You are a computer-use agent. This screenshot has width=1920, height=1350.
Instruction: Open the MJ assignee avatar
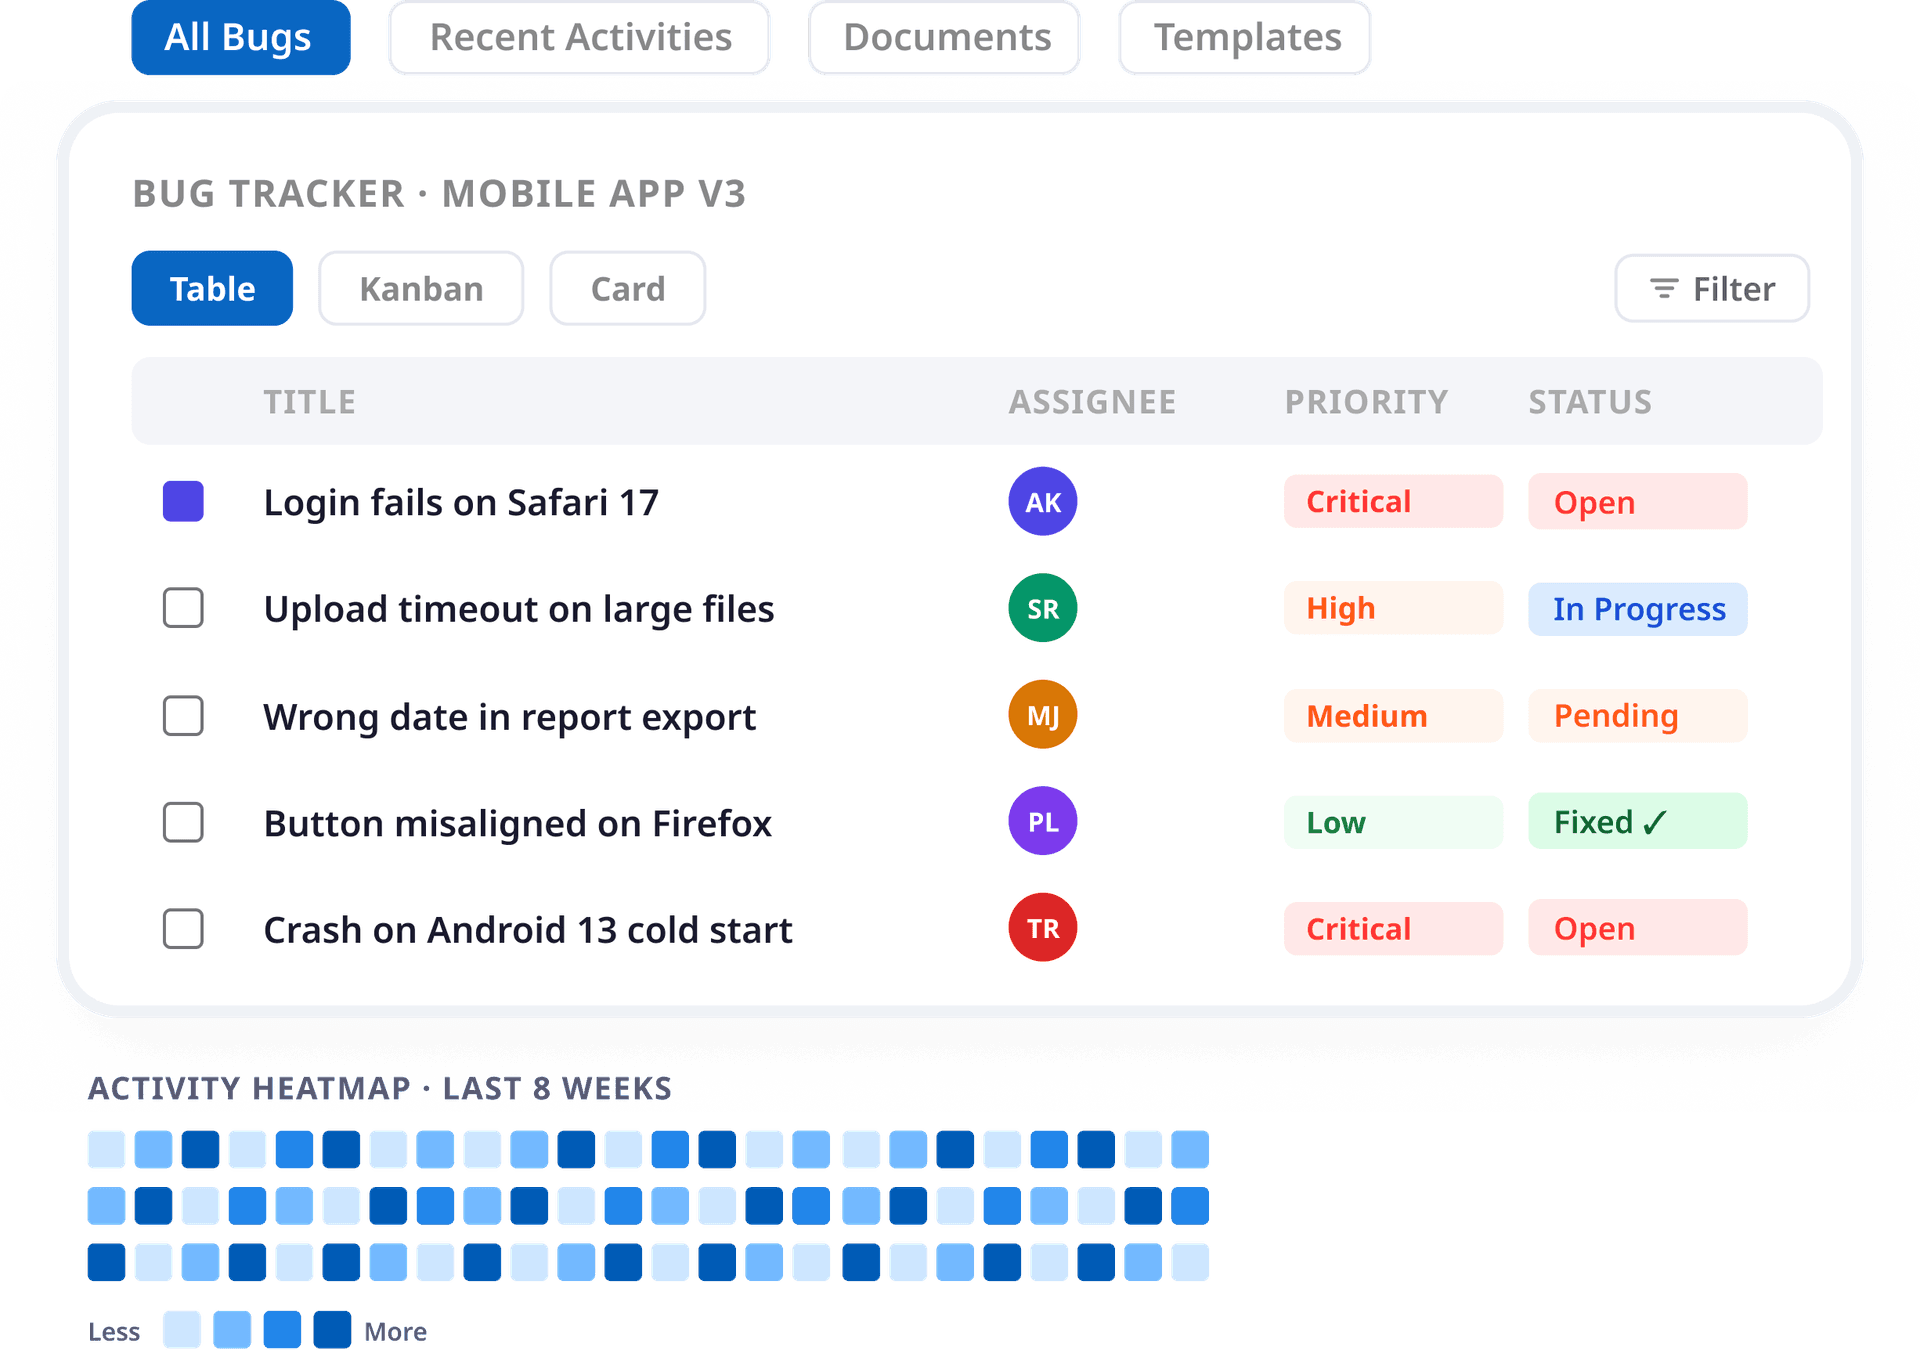(x=1042, y=715)
